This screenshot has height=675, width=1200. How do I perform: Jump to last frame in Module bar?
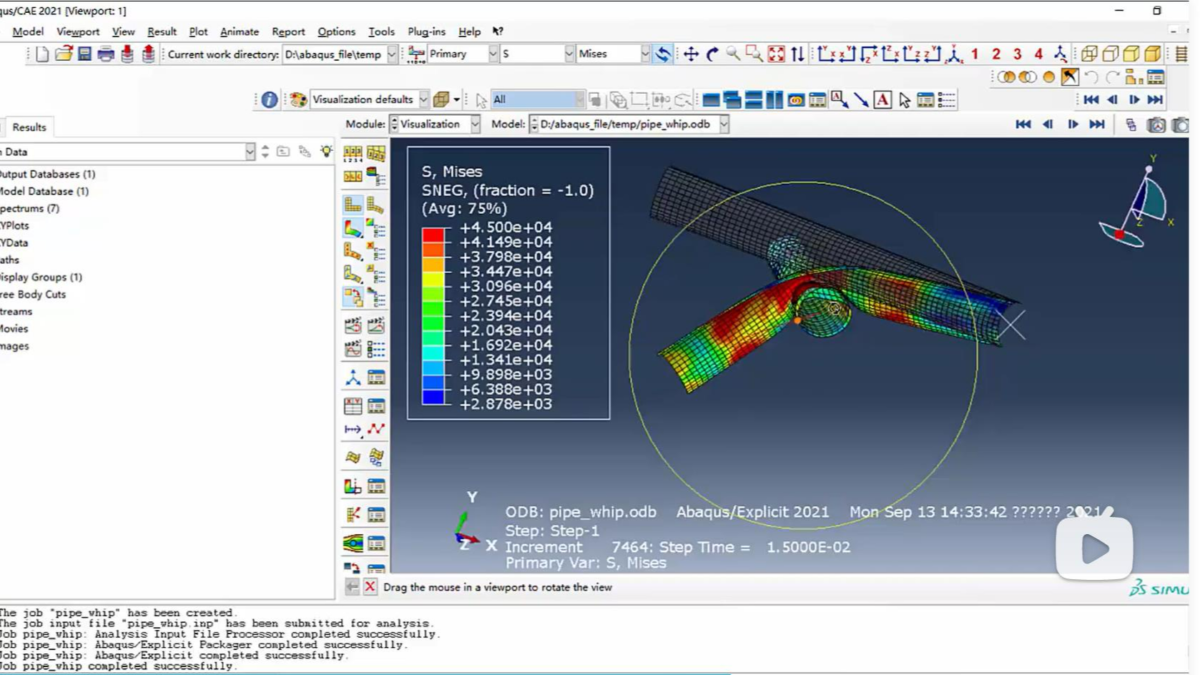[1097, 124]
